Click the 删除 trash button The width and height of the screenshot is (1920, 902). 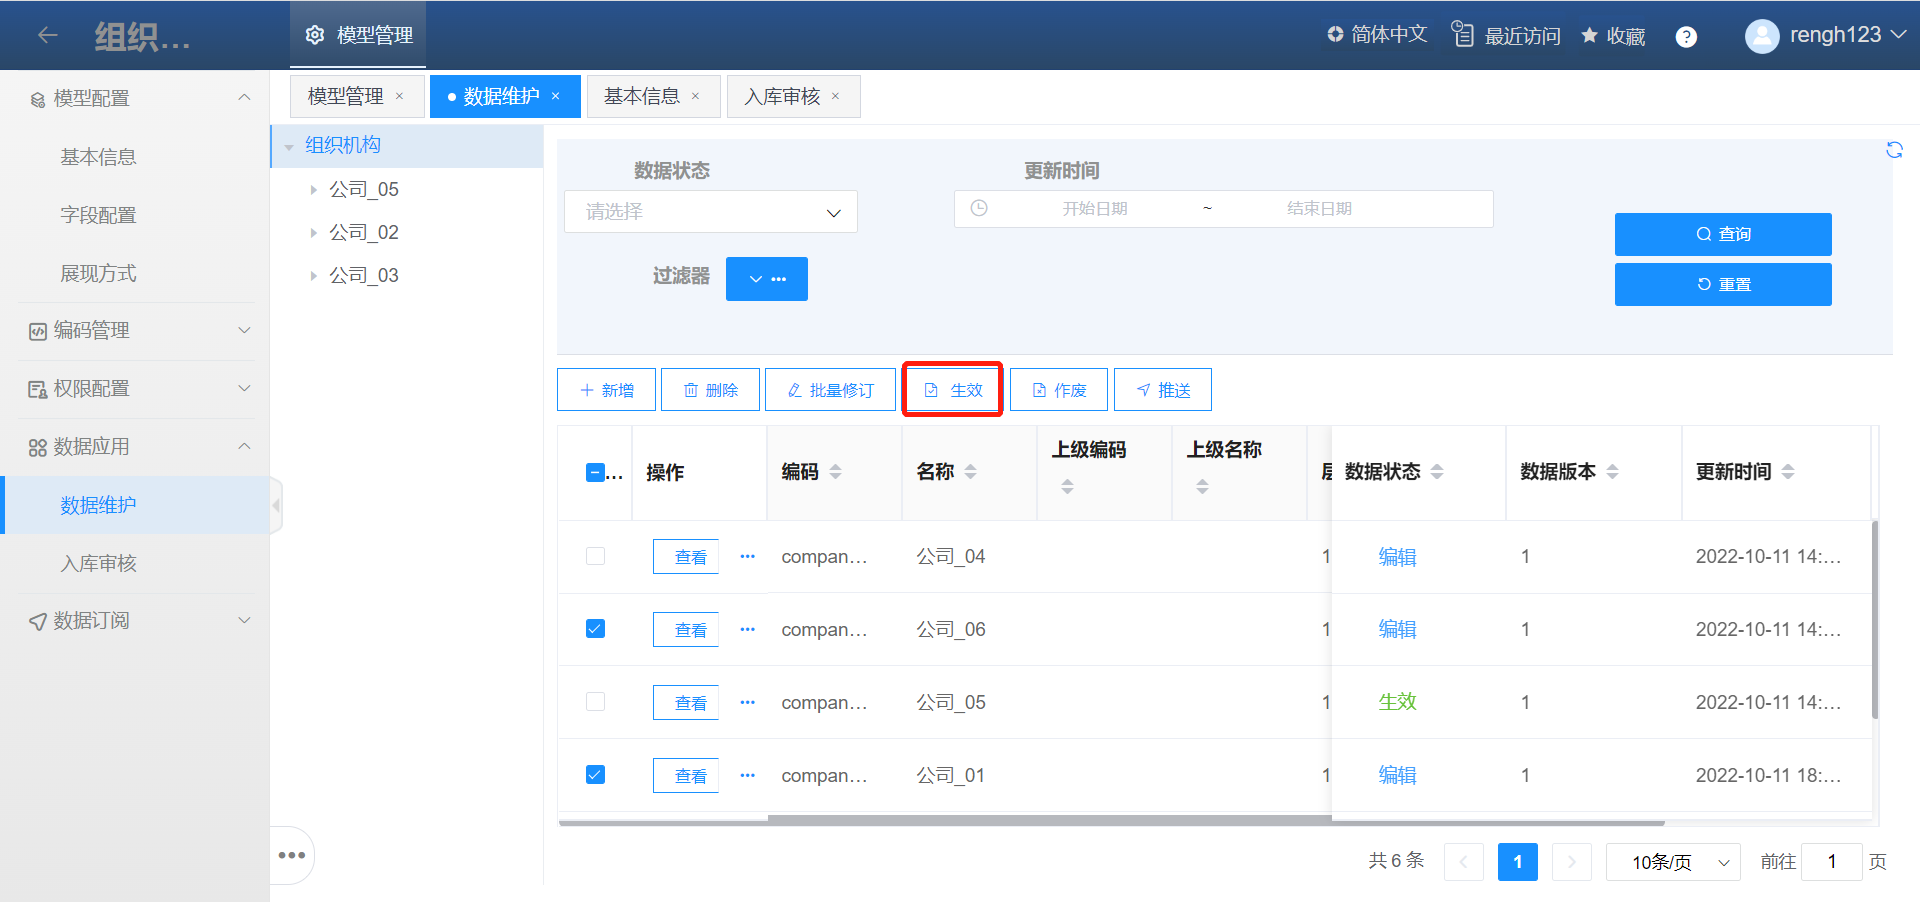[x=710, y=390]
